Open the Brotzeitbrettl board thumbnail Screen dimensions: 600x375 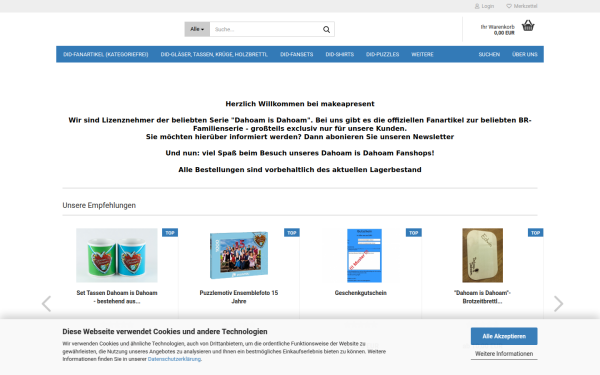click(483, 255)
